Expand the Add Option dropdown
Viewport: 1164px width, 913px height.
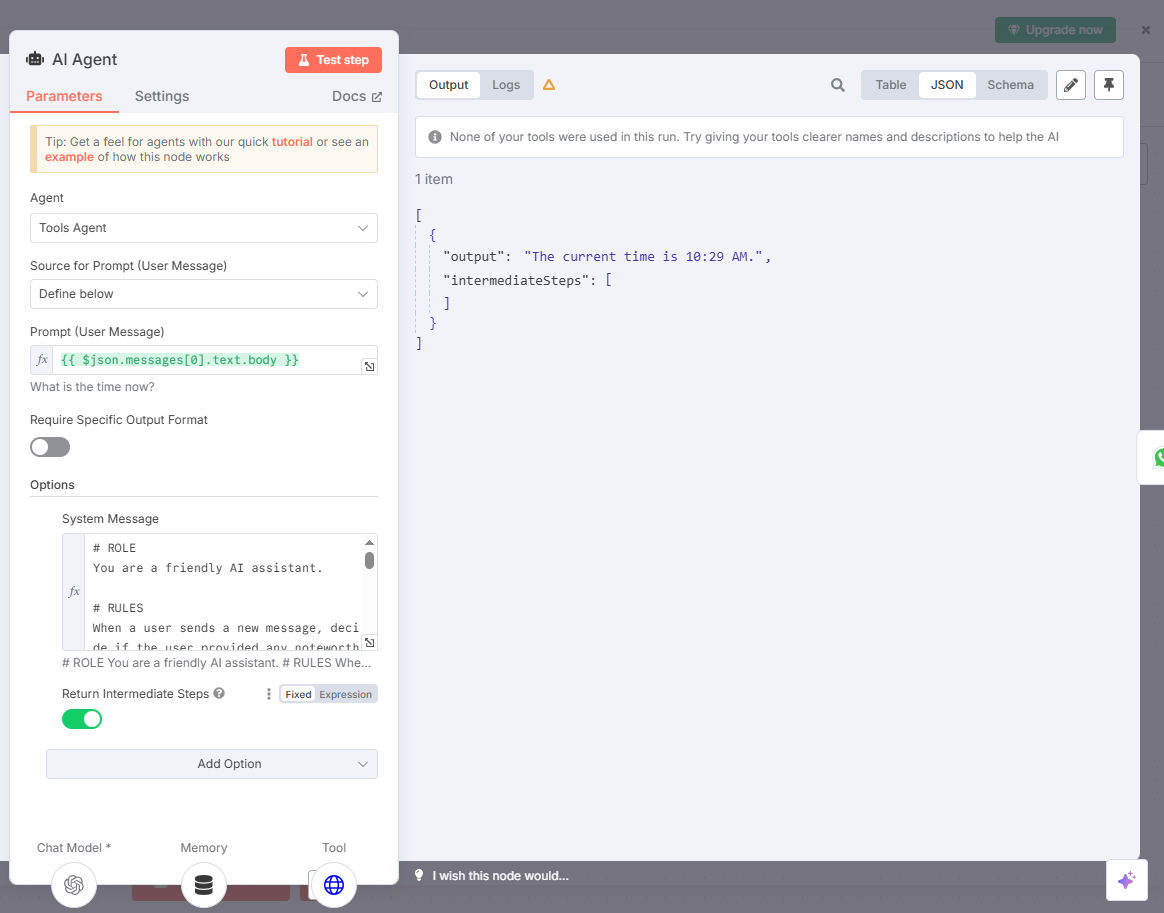pos(212,764)
